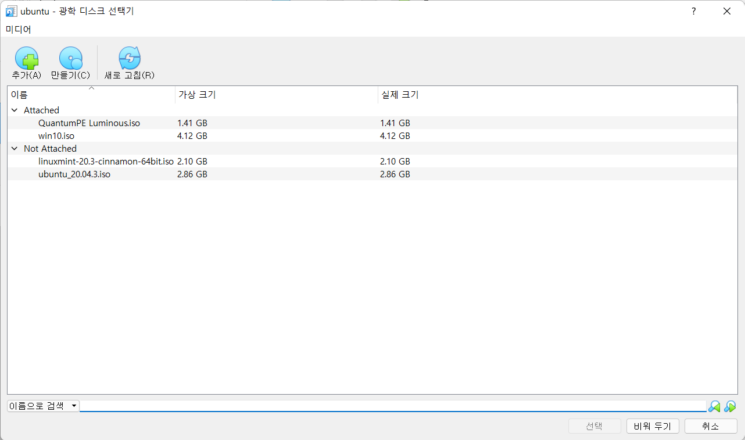Sort by the 이름 column header

point(90,95)
